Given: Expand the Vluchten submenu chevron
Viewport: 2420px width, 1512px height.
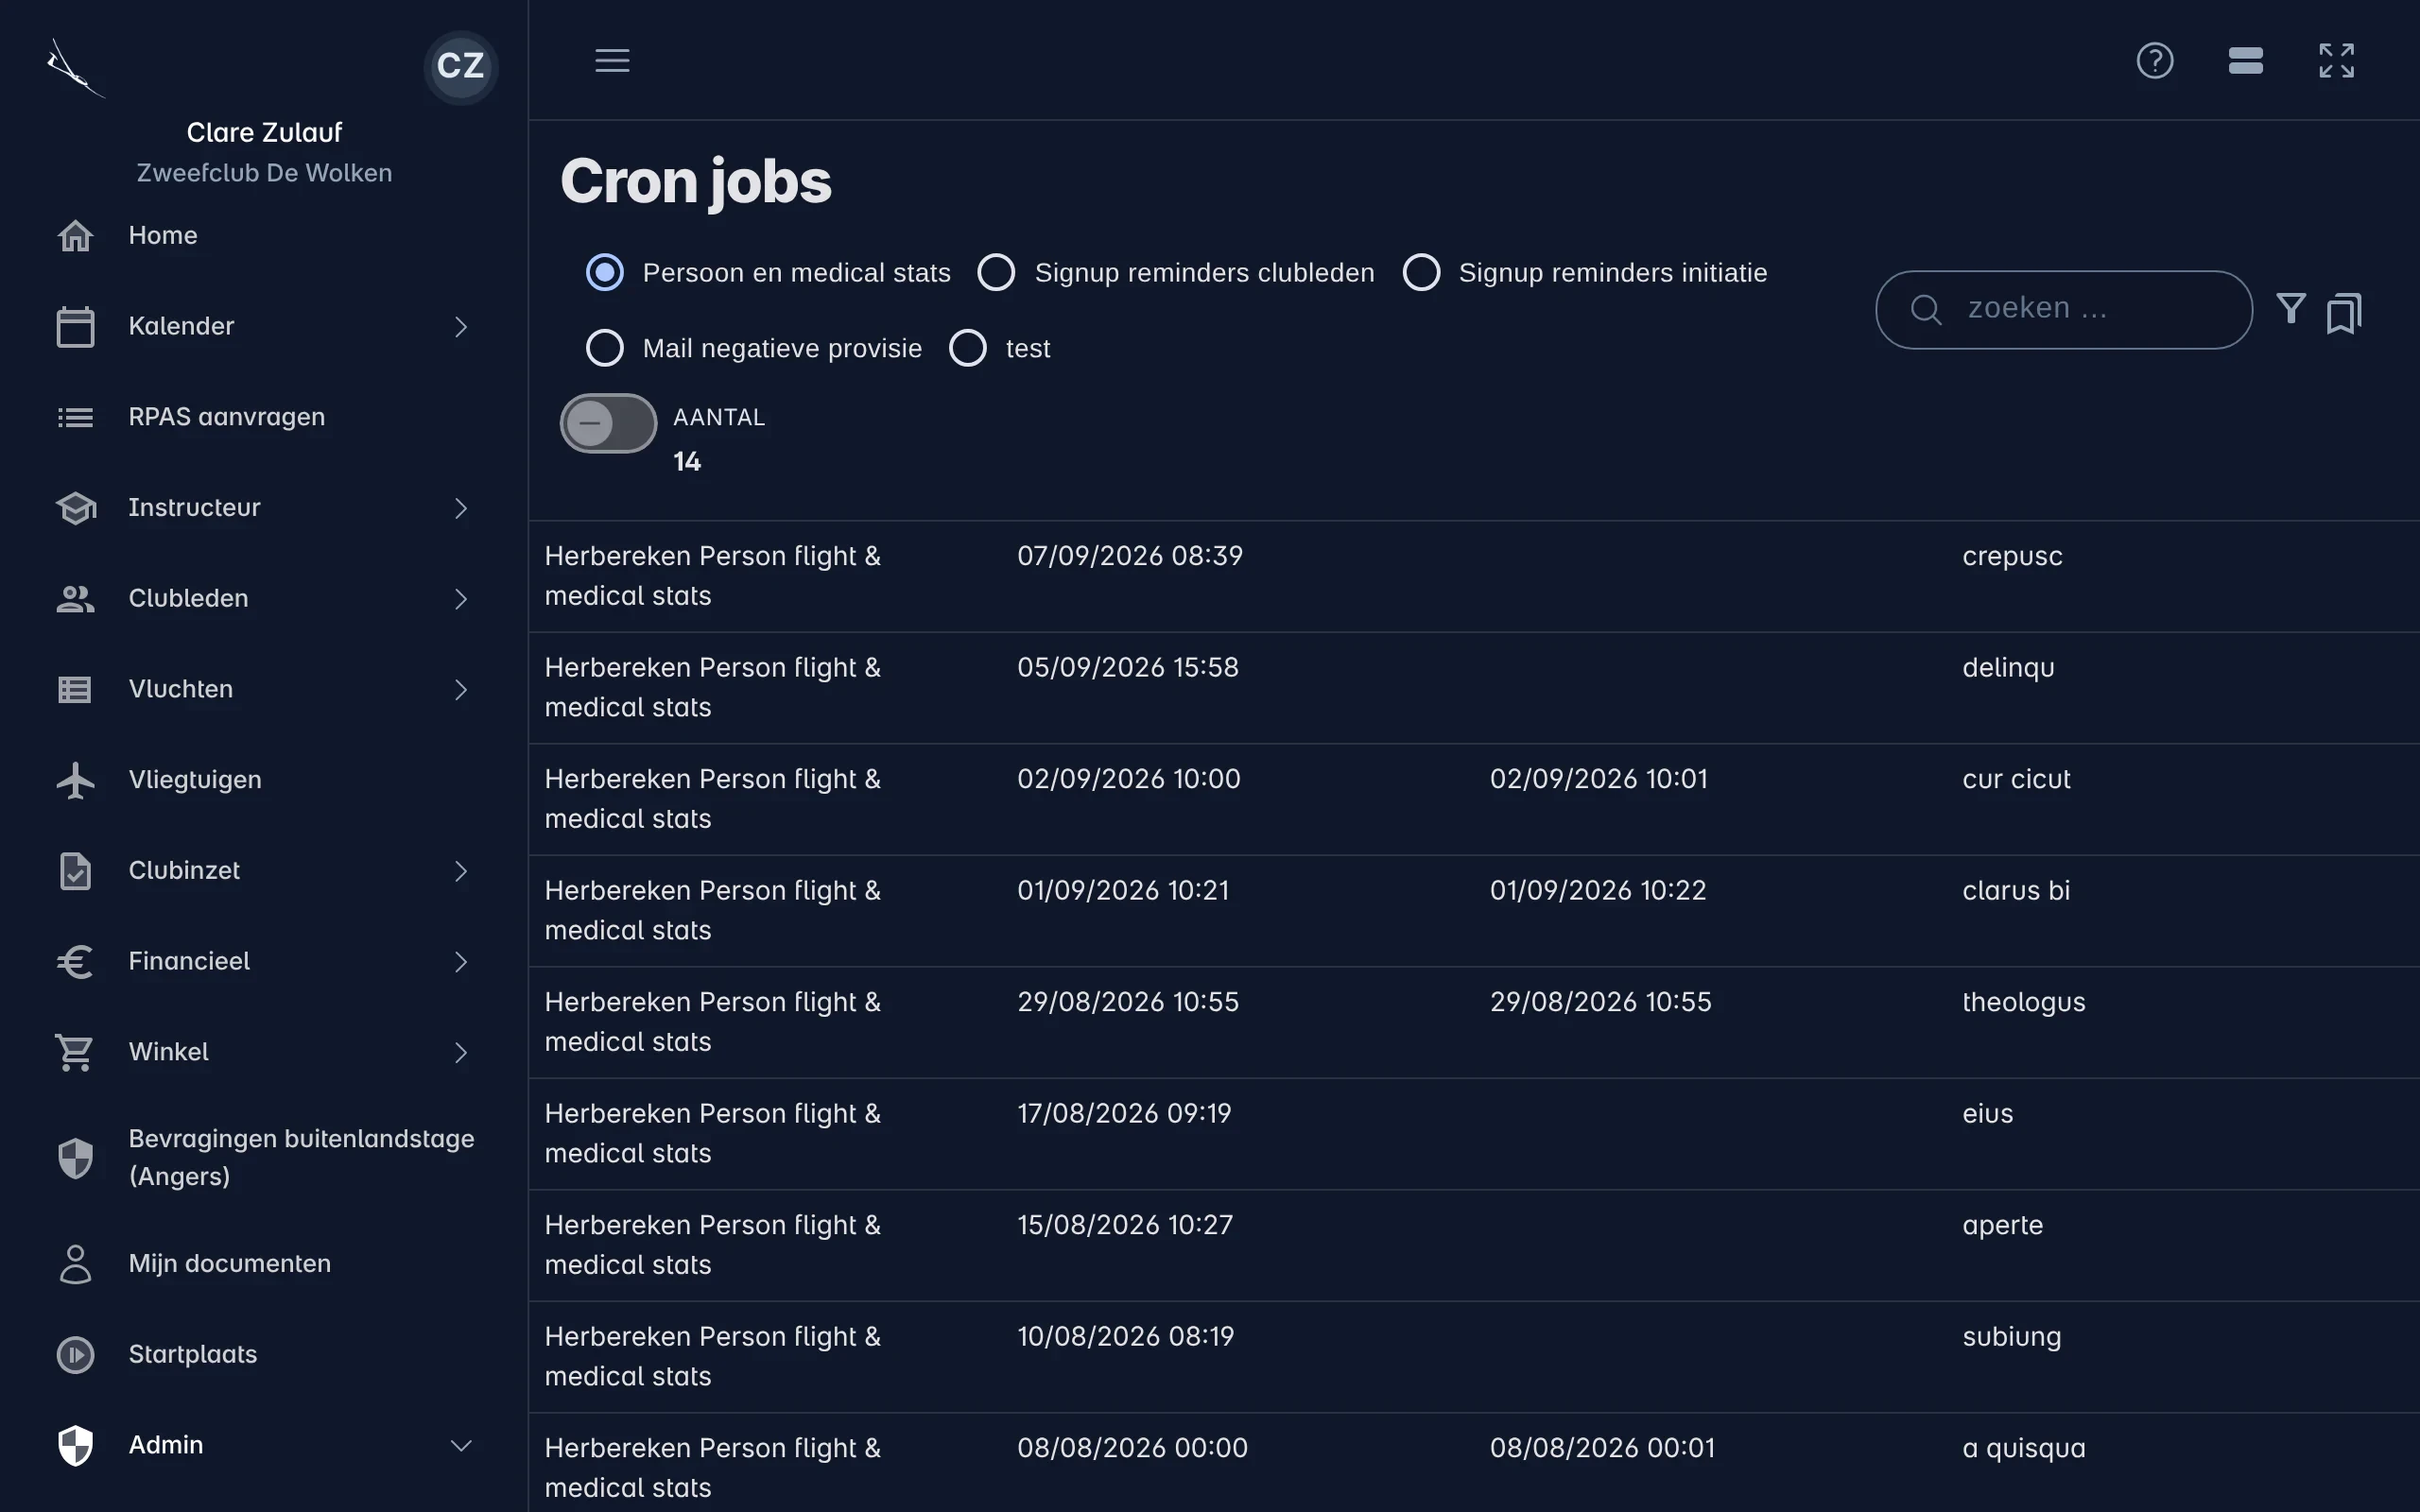Looking at the screenshot, I should tap(461, 690).
